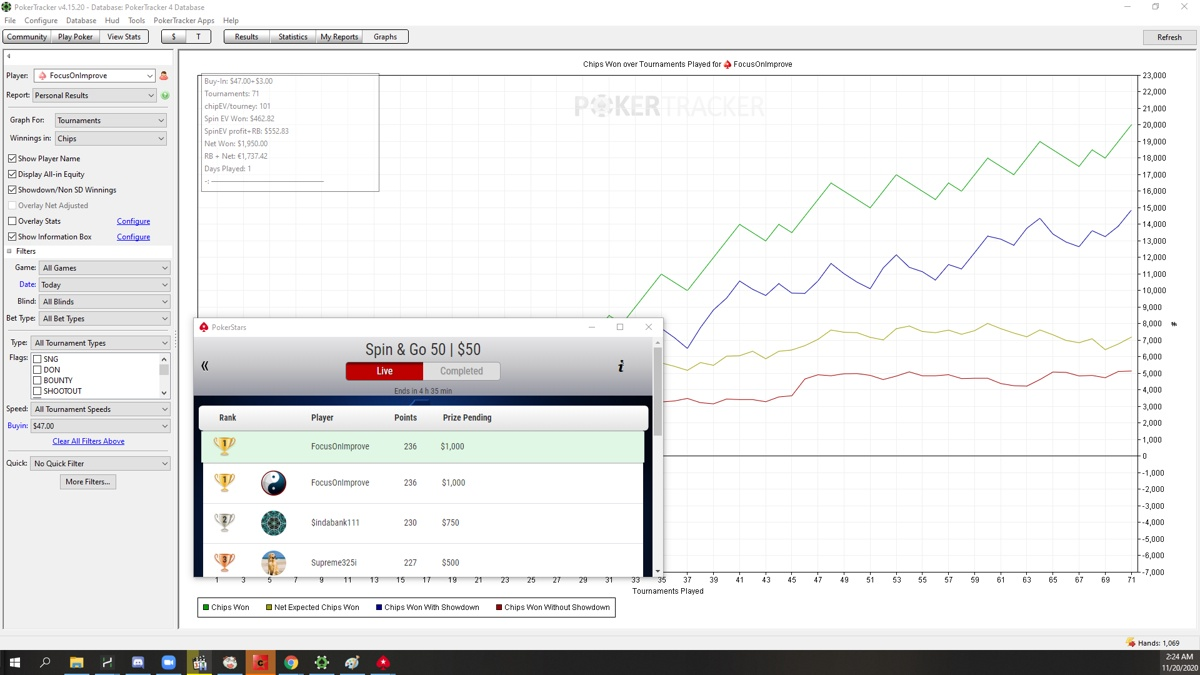Viewport: 1200px width, 675px height.
Task: Toggle Display All-in Equity checkbox
Action: 12,174
